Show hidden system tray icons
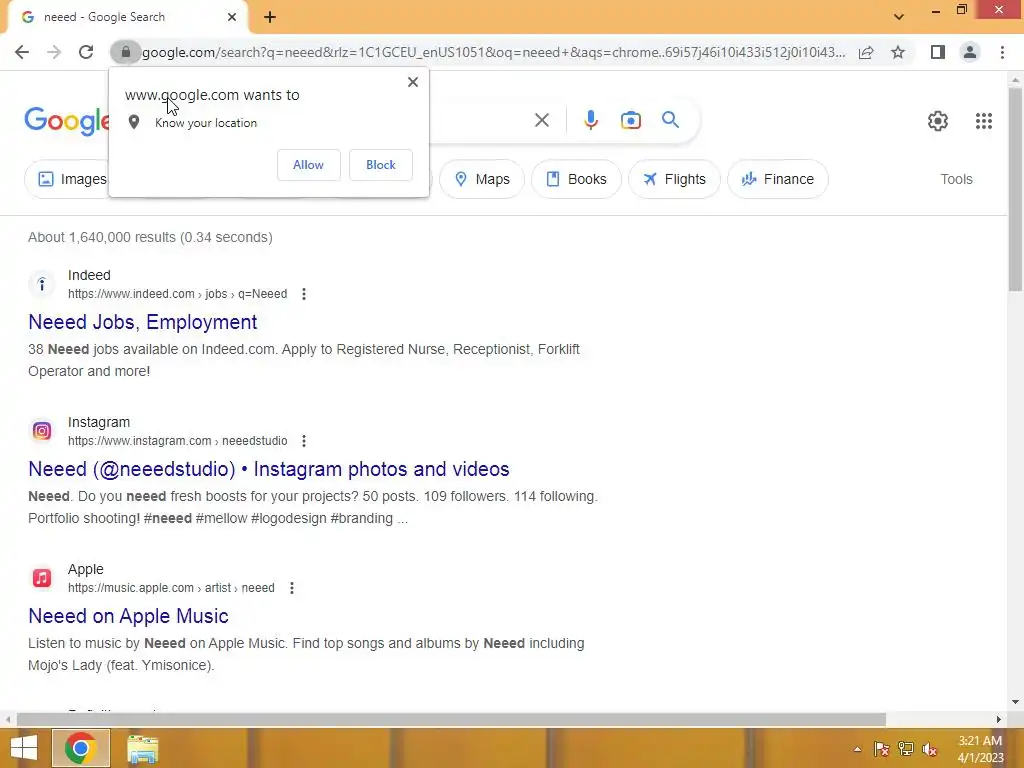Viewport: 1024px width, 768px height. pyautogui.click(x=857, y=749)
